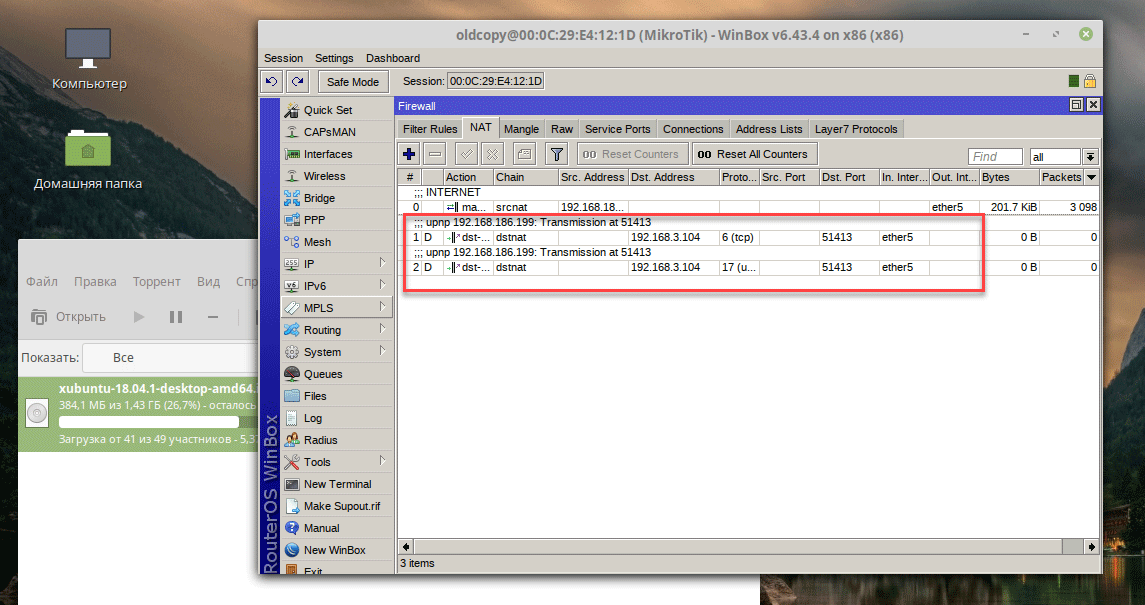Pause torrent in Transmission toolbar
1145x605 pixels.
(x=176, y=317)
